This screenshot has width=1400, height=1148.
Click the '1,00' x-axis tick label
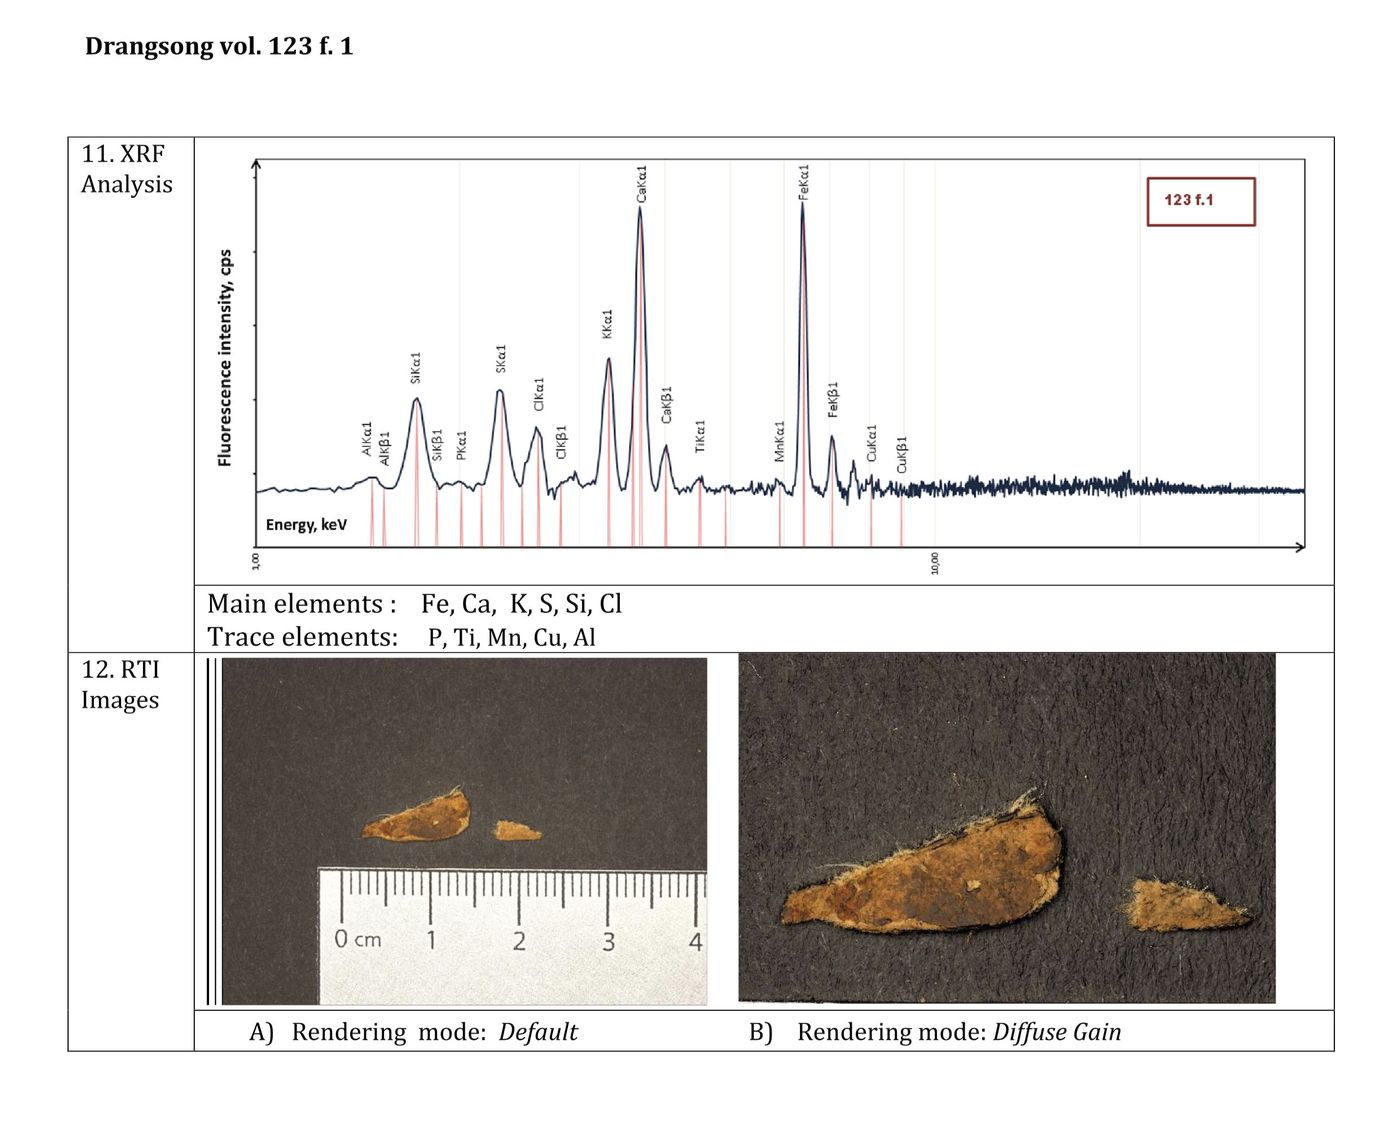click(x=256, y=562)
